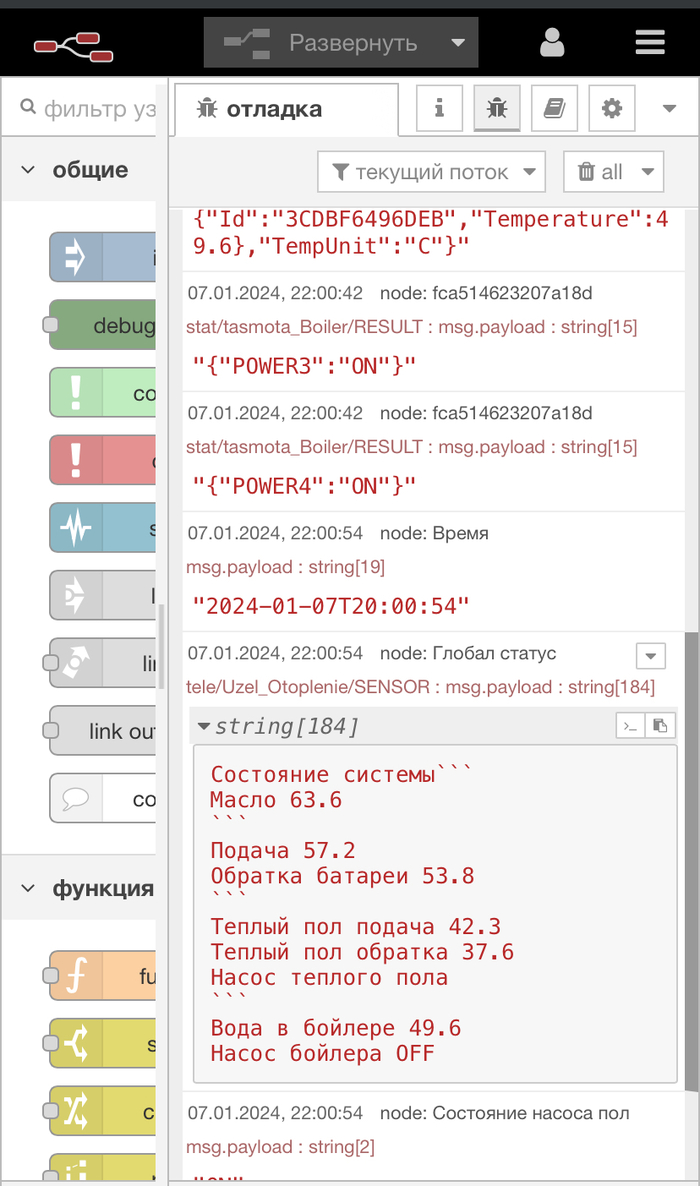This screenshot has height=1186, width=700.
Task: Open the user account icon menu
Action: pyautogui.click(x=552, y=43)
